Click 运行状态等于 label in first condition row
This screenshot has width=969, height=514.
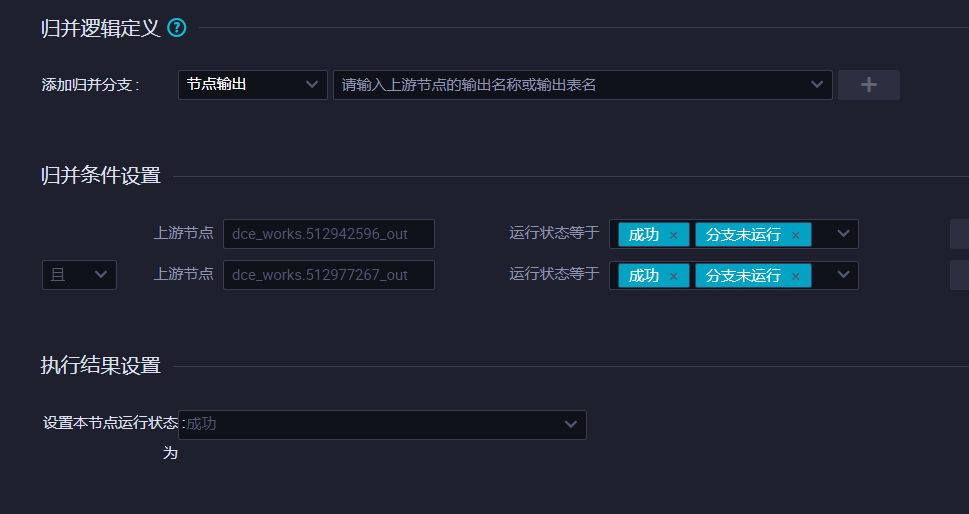pos(554,233)
